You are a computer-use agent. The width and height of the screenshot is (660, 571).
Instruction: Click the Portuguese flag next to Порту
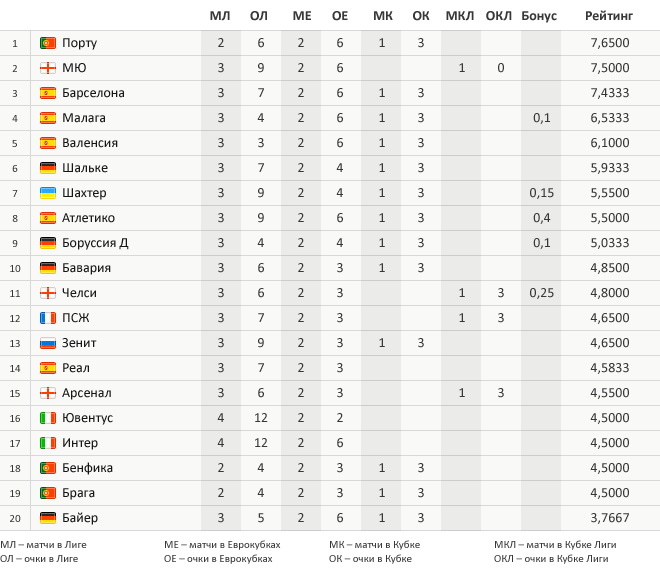pos(47,43)
